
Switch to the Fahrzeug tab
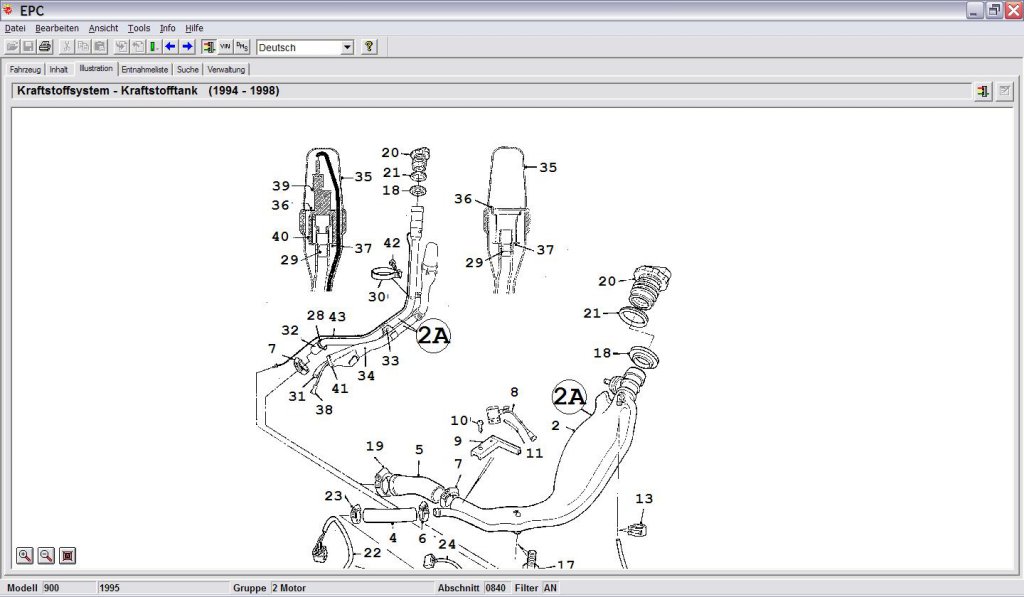[x=25, y=69]
